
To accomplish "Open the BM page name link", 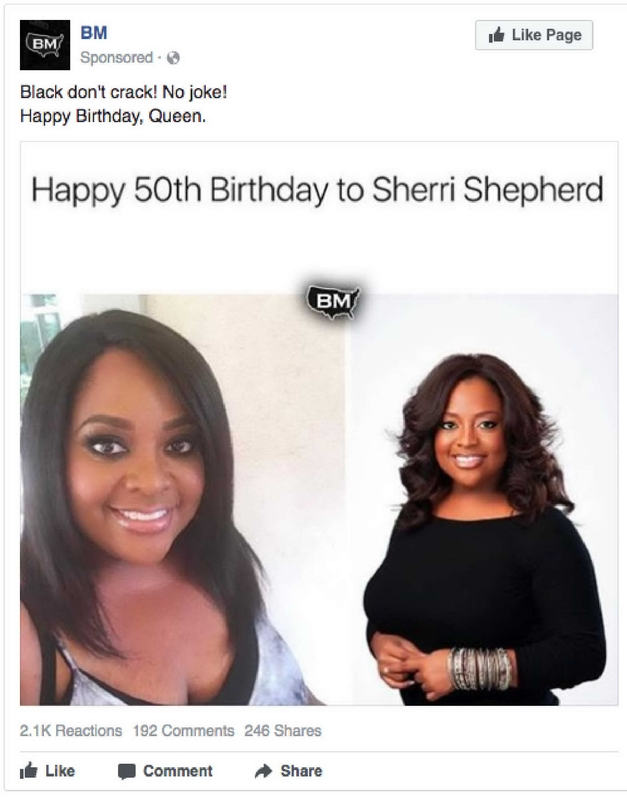I will (x=94, y=33).
